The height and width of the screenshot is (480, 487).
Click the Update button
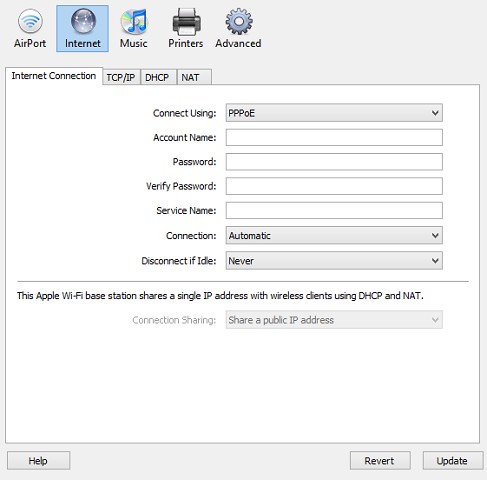[x=453, y=461]
